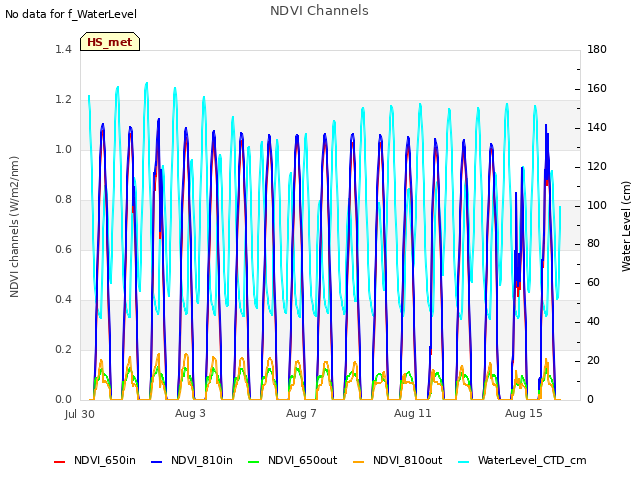Select the NDVI_650in legend label
This screenshot has height=480, width=640.
point(105,460)
